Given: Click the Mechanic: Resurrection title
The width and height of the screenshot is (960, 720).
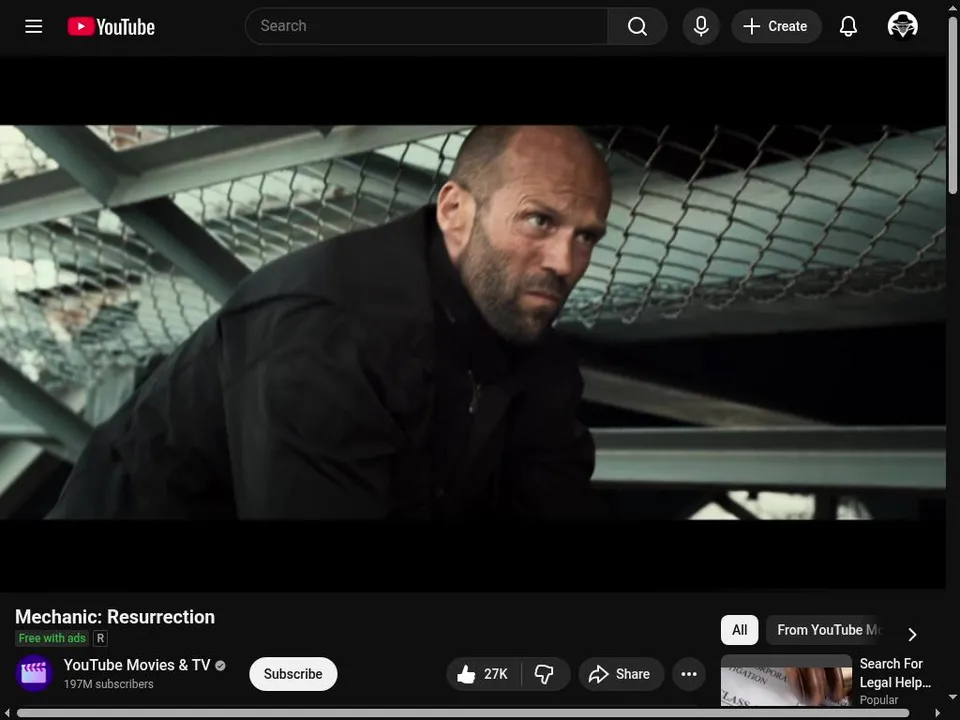Looking at the screenshot, I should point(115,617).
